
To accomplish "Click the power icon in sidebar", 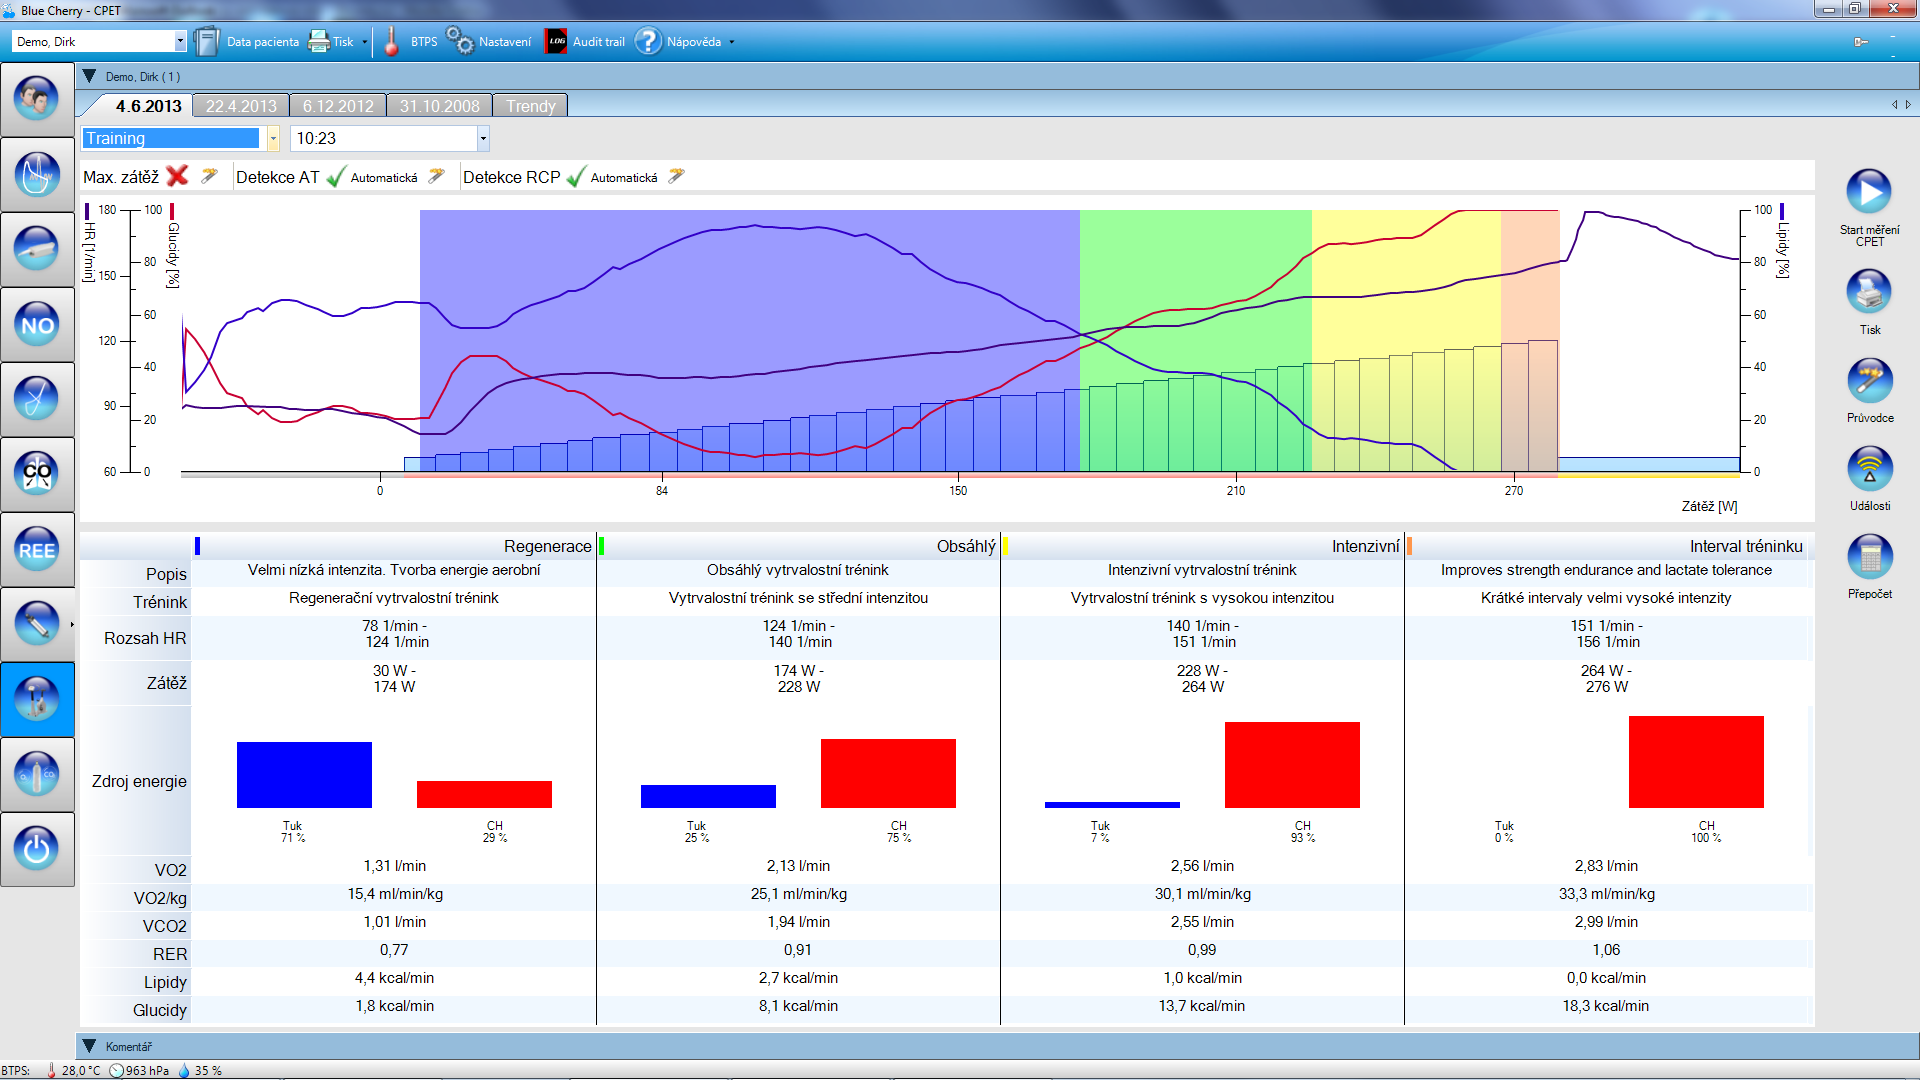I will coord(37,849).
